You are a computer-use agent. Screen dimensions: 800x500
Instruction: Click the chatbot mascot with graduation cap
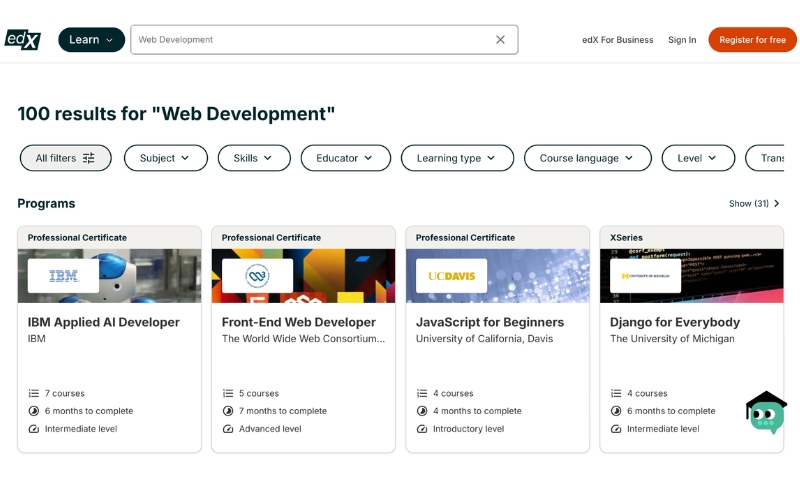(766, 412)
